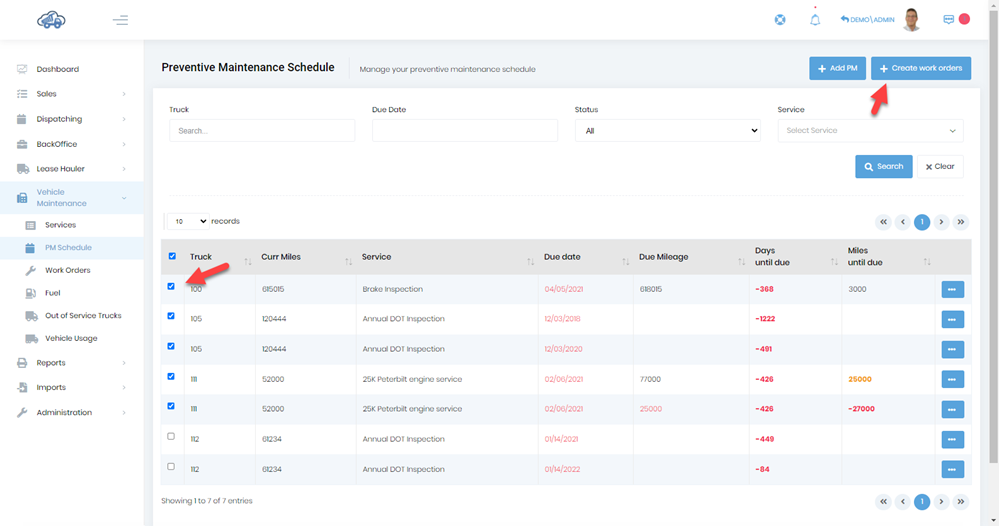This screenshot has height=526, width=999.
Task: Toggle the select-all header checkbox
Action: click(172, 256)
